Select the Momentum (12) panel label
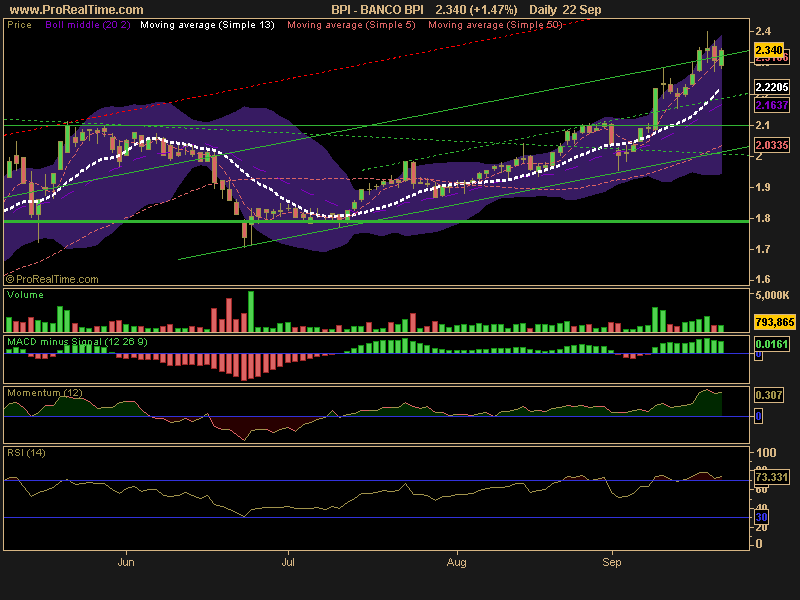This screenshot has height=600, width=800. point(44,393)
